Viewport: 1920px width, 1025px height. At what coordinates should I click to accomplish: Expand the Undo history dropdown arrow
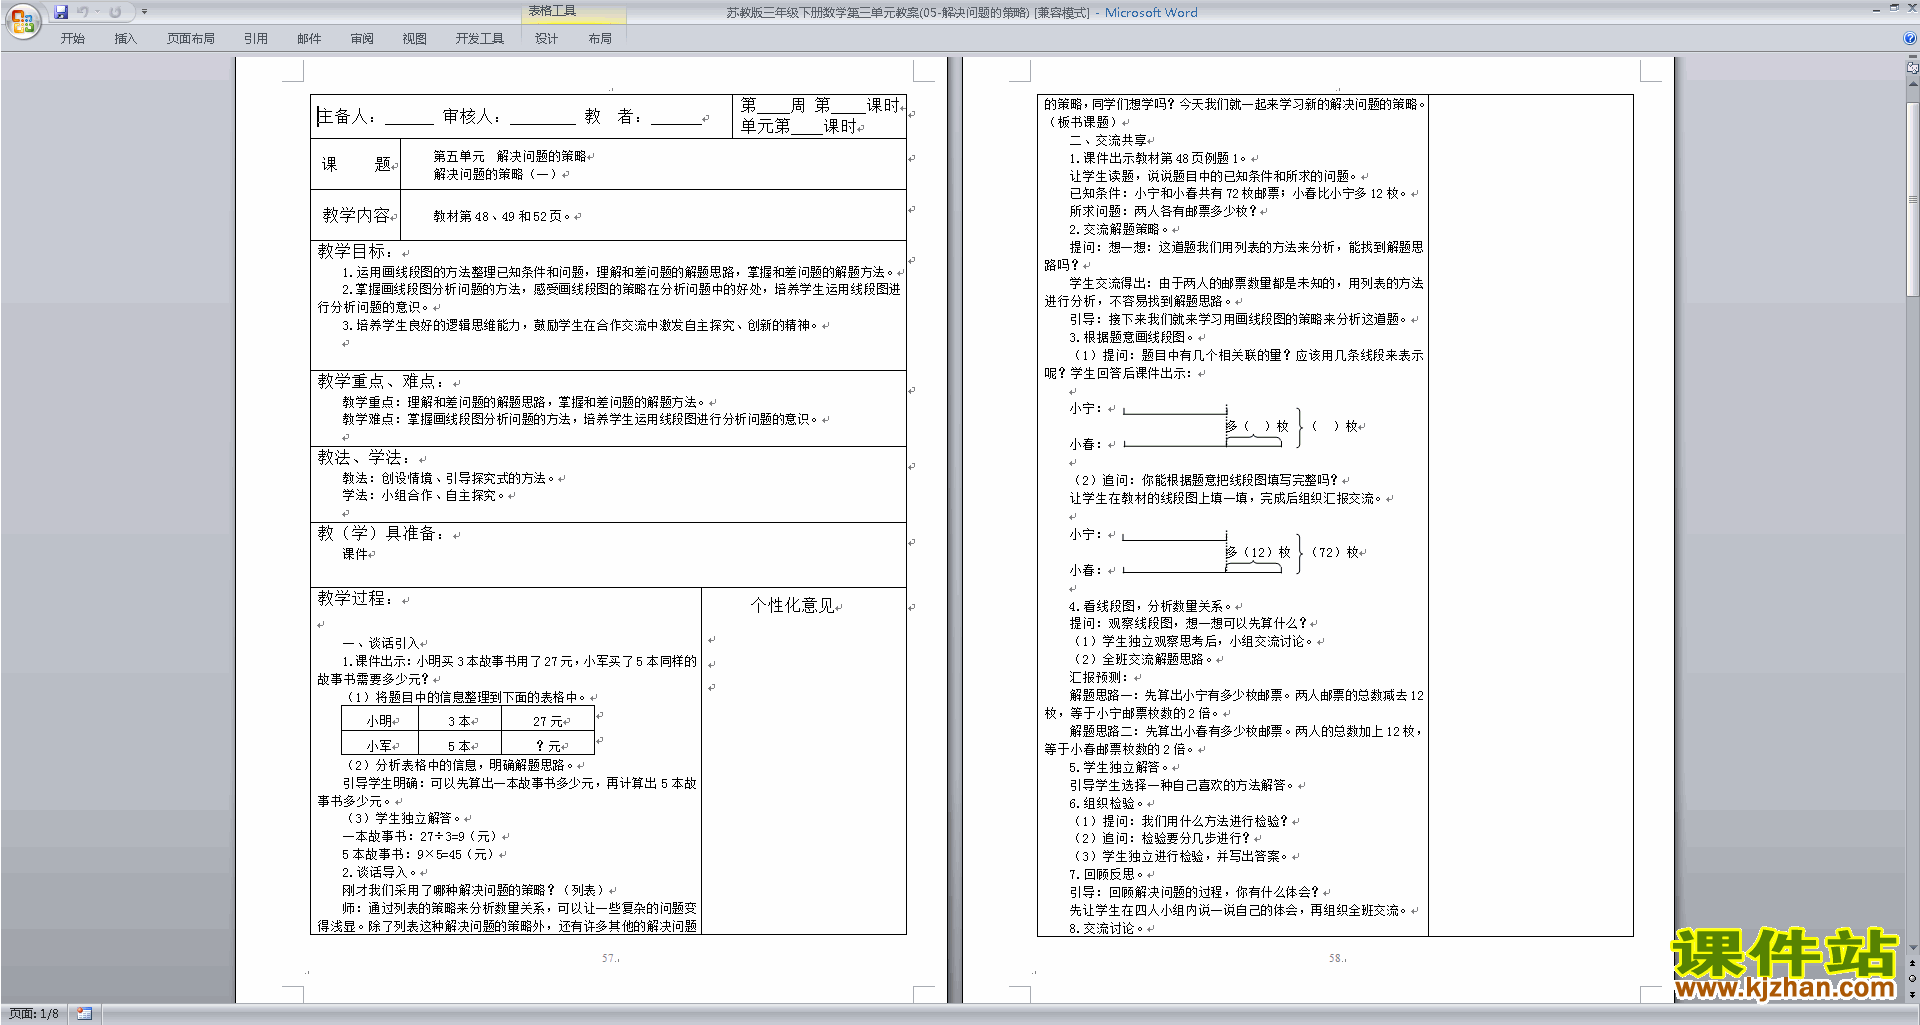97,12
